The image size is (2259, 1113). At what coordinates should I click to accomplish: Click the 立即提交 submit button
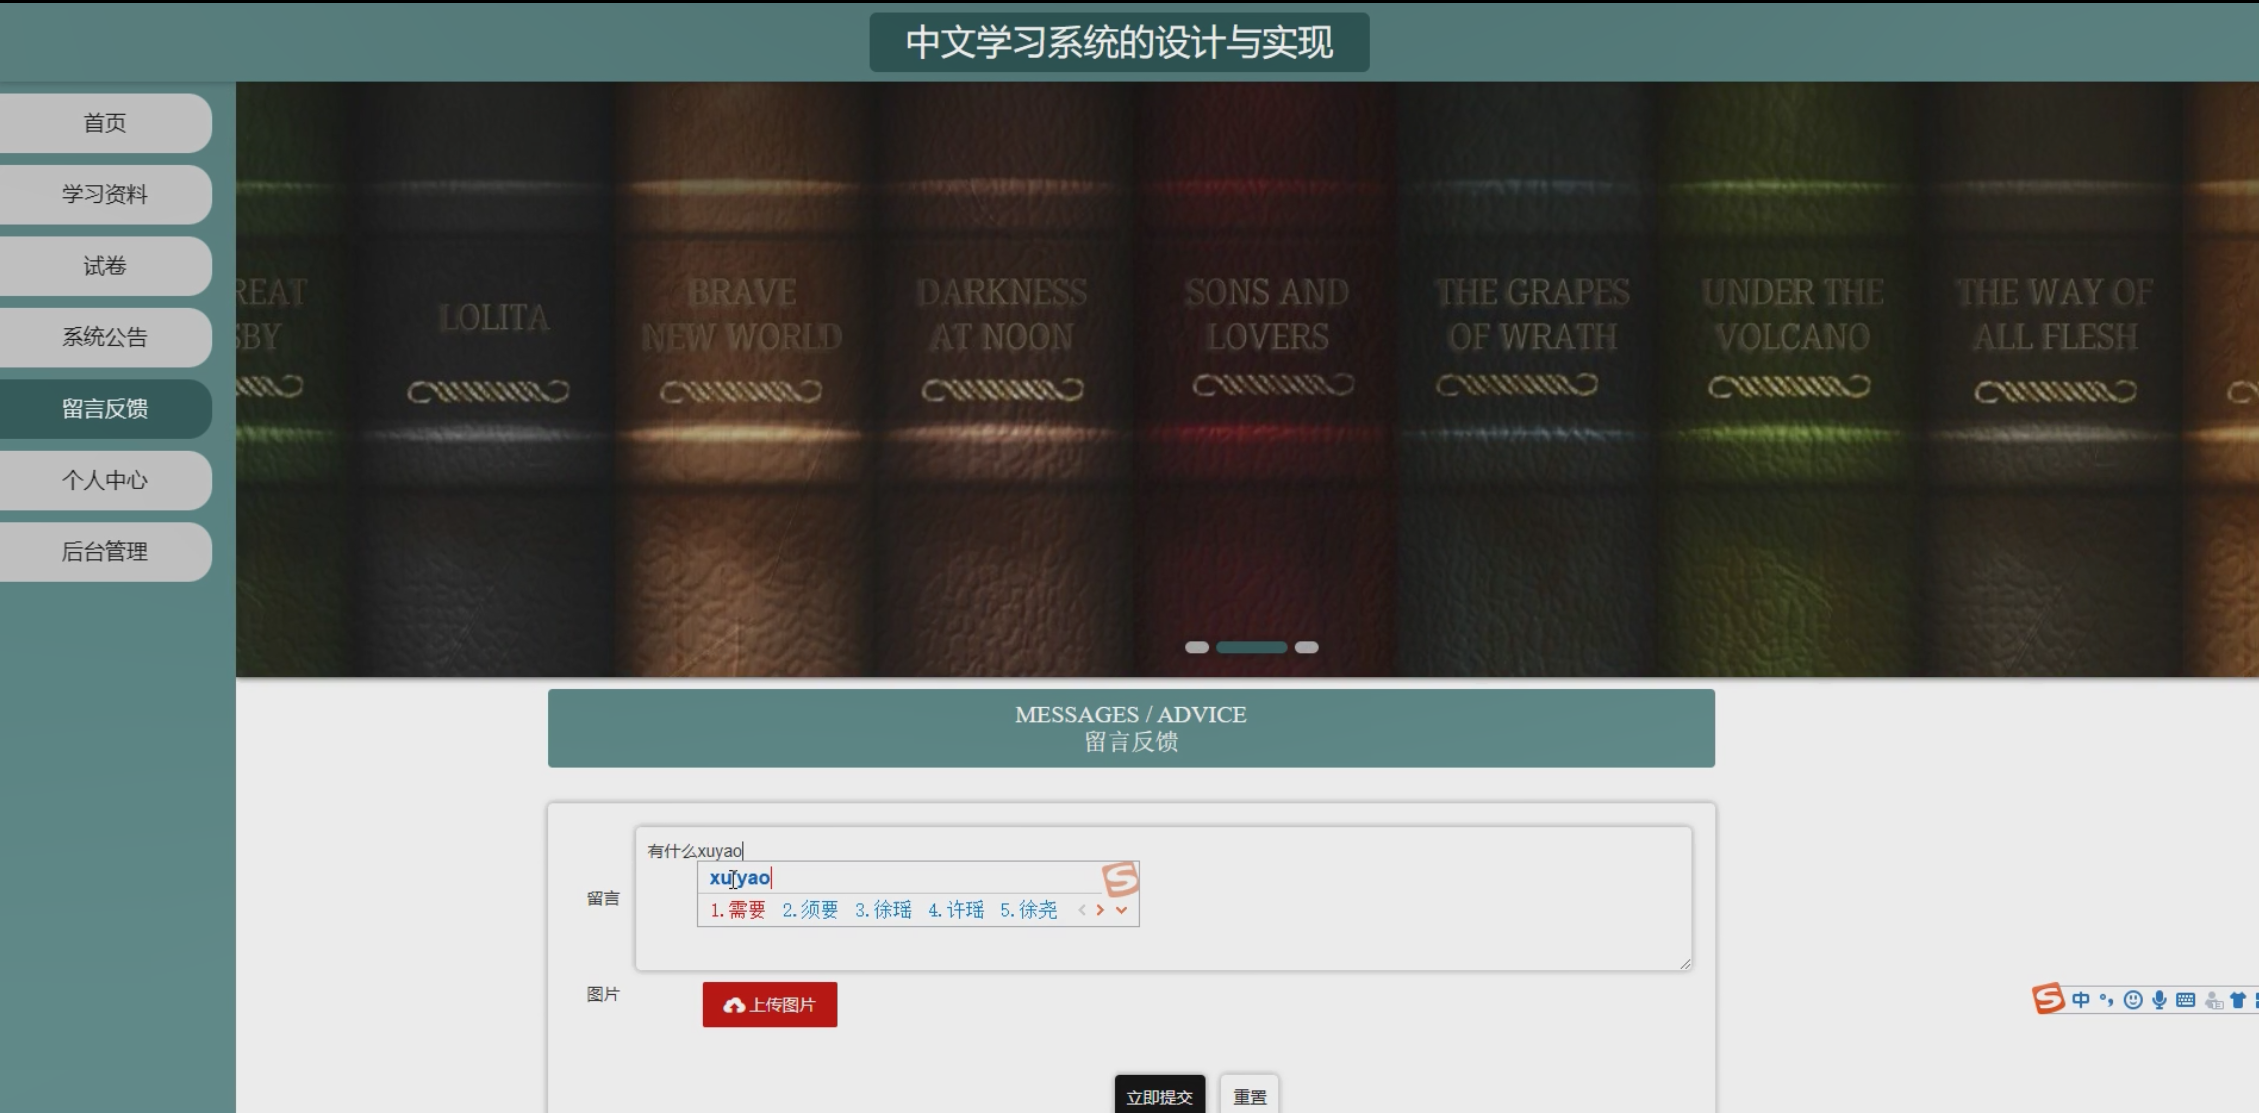tap(1159, 1096)
